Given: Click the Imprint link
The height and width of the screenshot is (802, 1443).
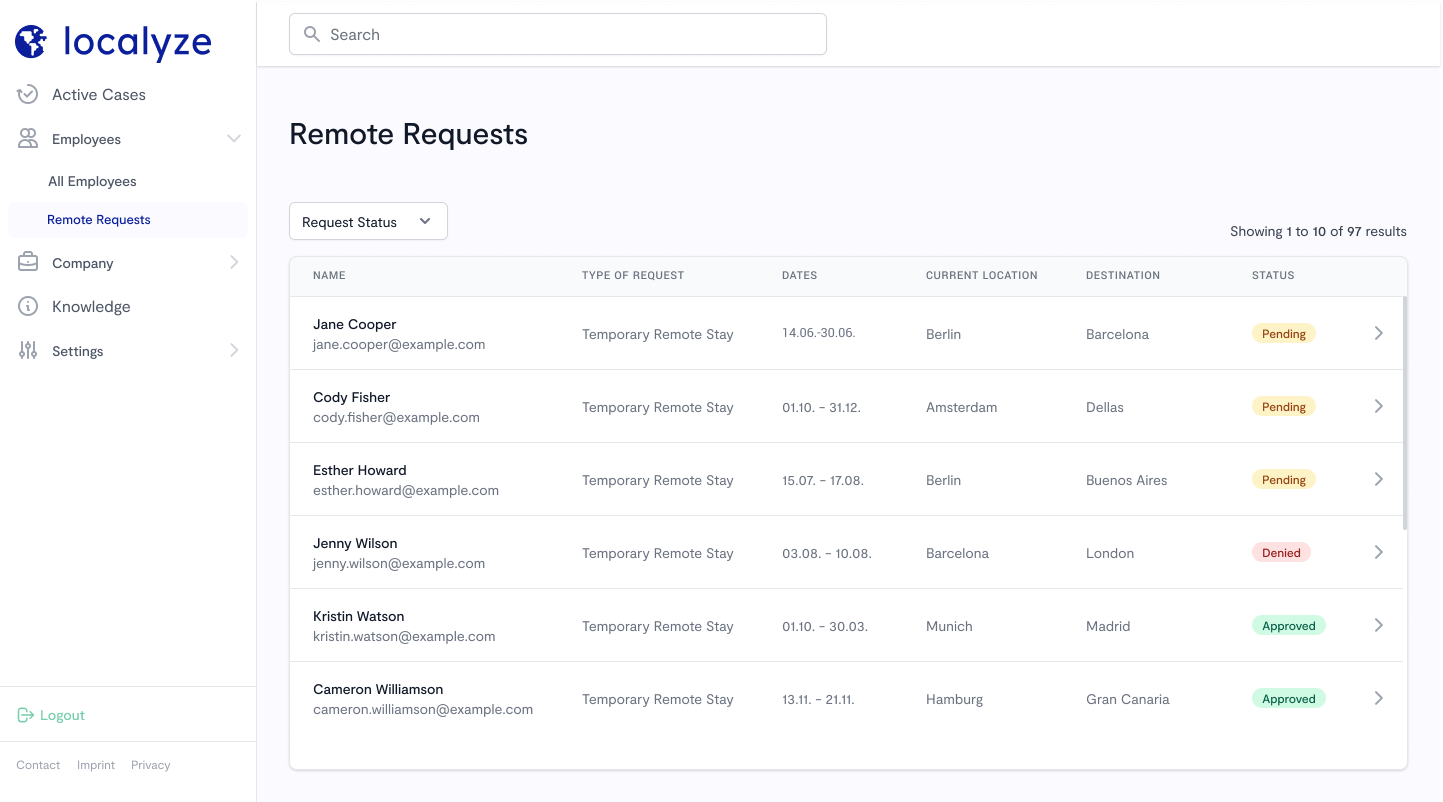Looking at the screenshot, I should click(95, 765).
